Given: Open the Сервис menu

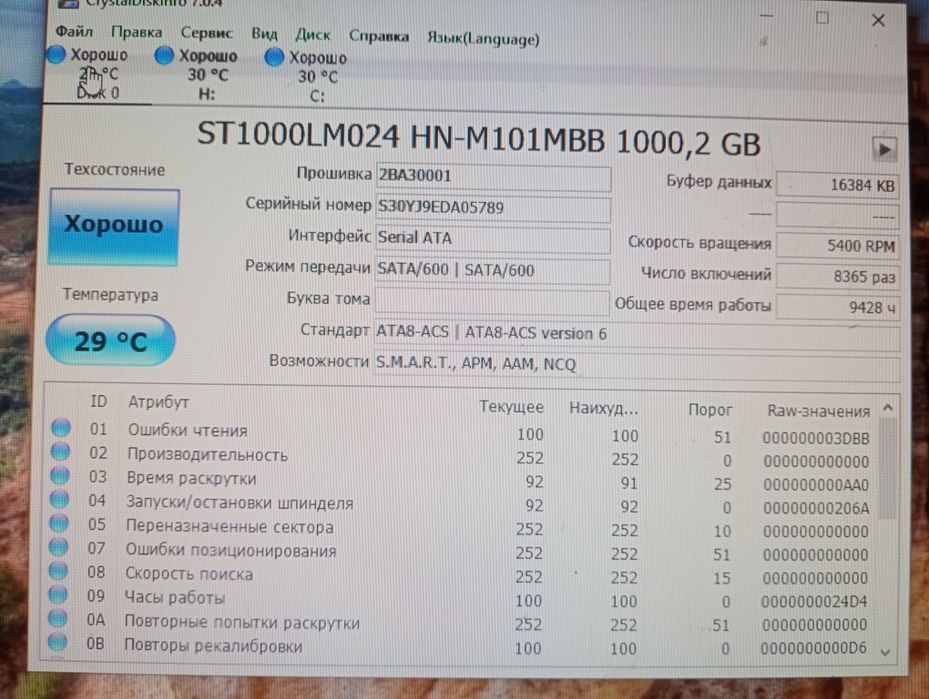Looking at the screenshot, I should coord(206,33).
